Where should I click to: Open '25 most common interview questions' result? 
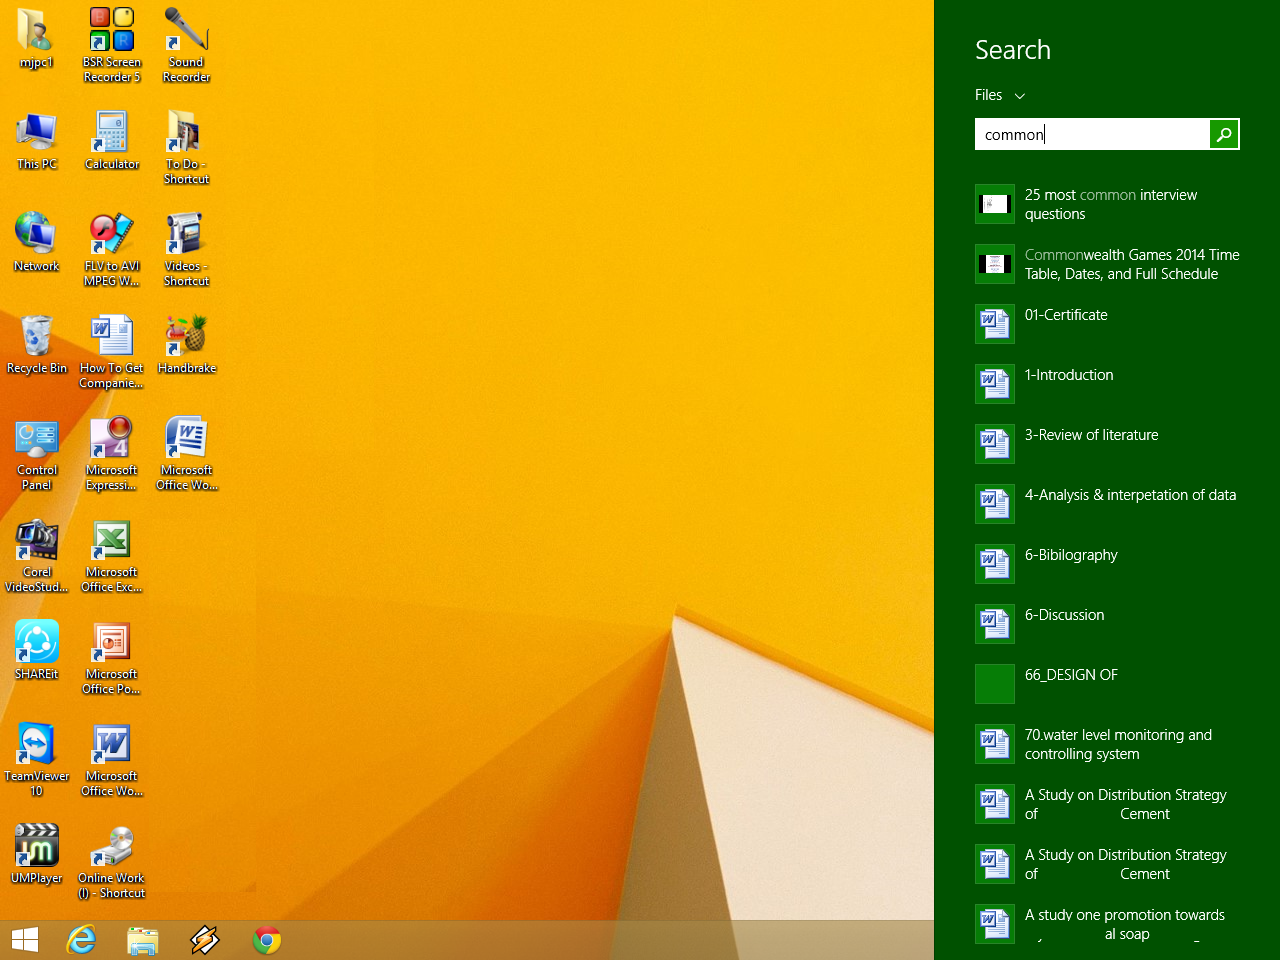[x=1107, y=204]
